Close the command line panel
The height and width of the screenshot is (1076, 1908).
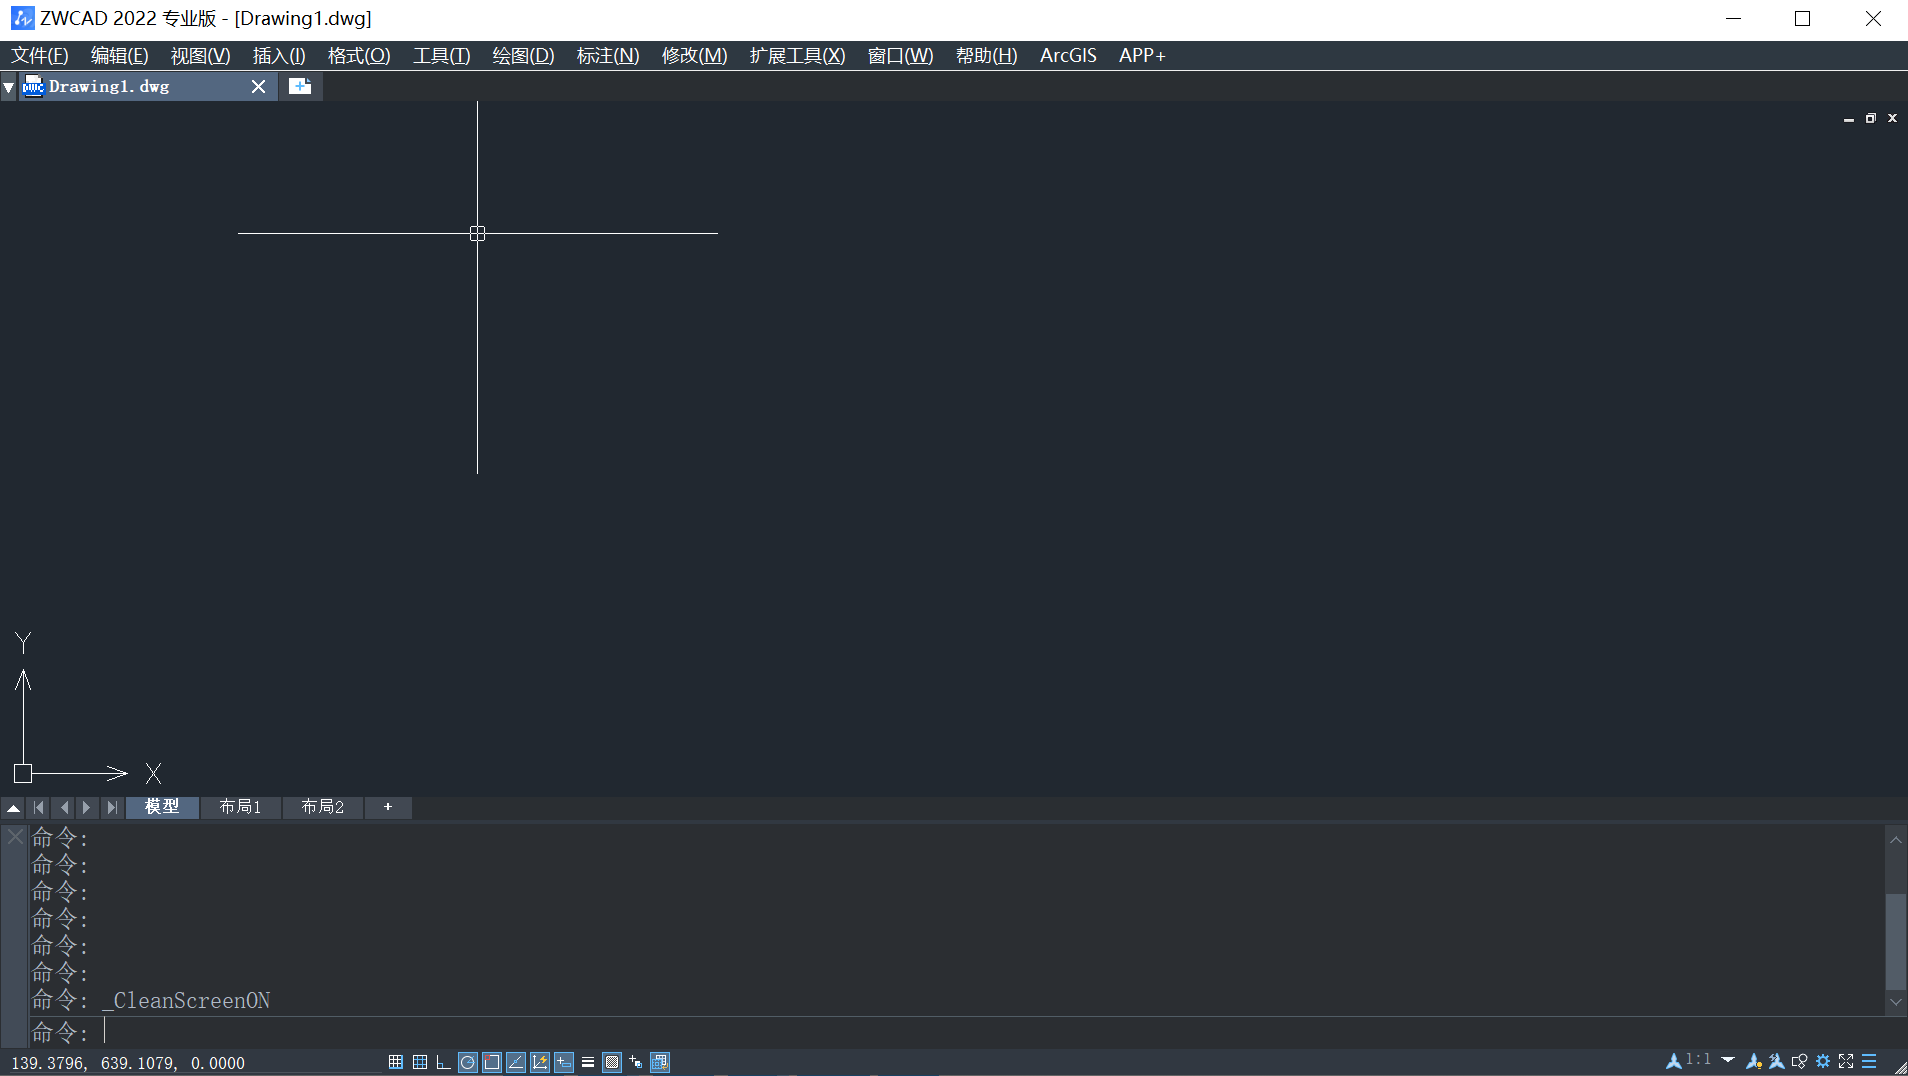15,837
